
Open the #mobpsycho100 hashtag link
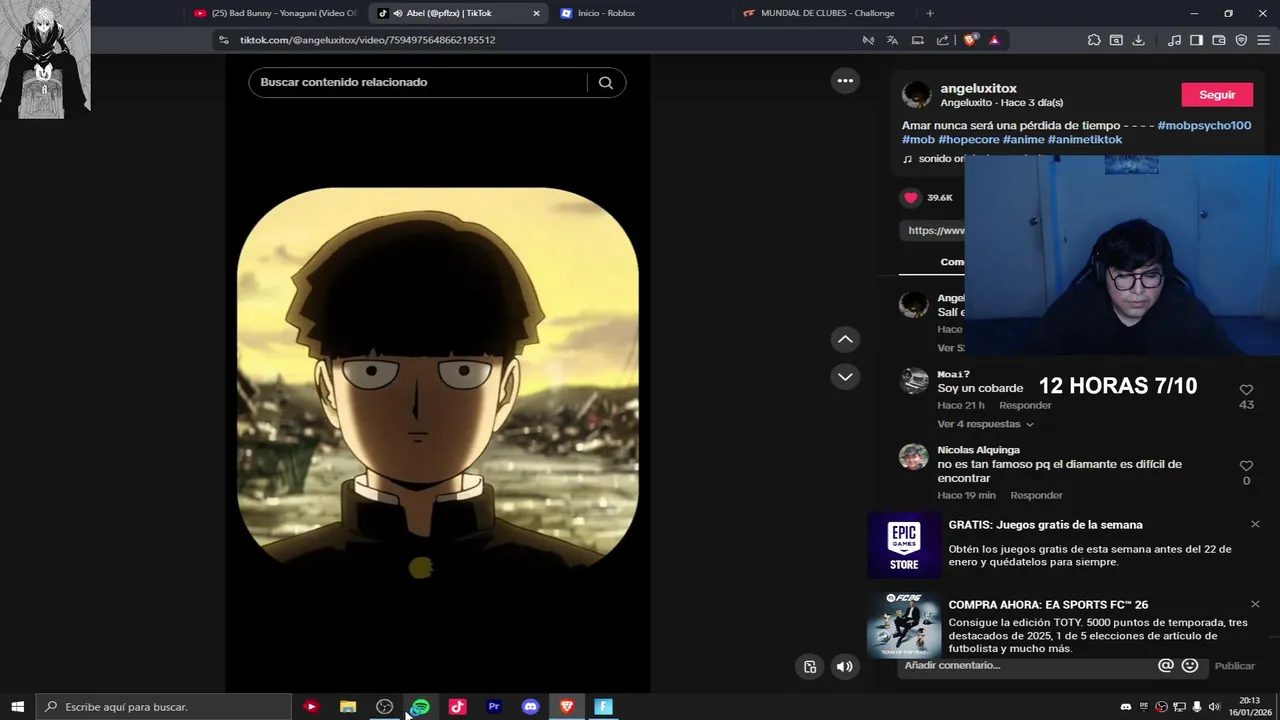[x=1204, y=125]
